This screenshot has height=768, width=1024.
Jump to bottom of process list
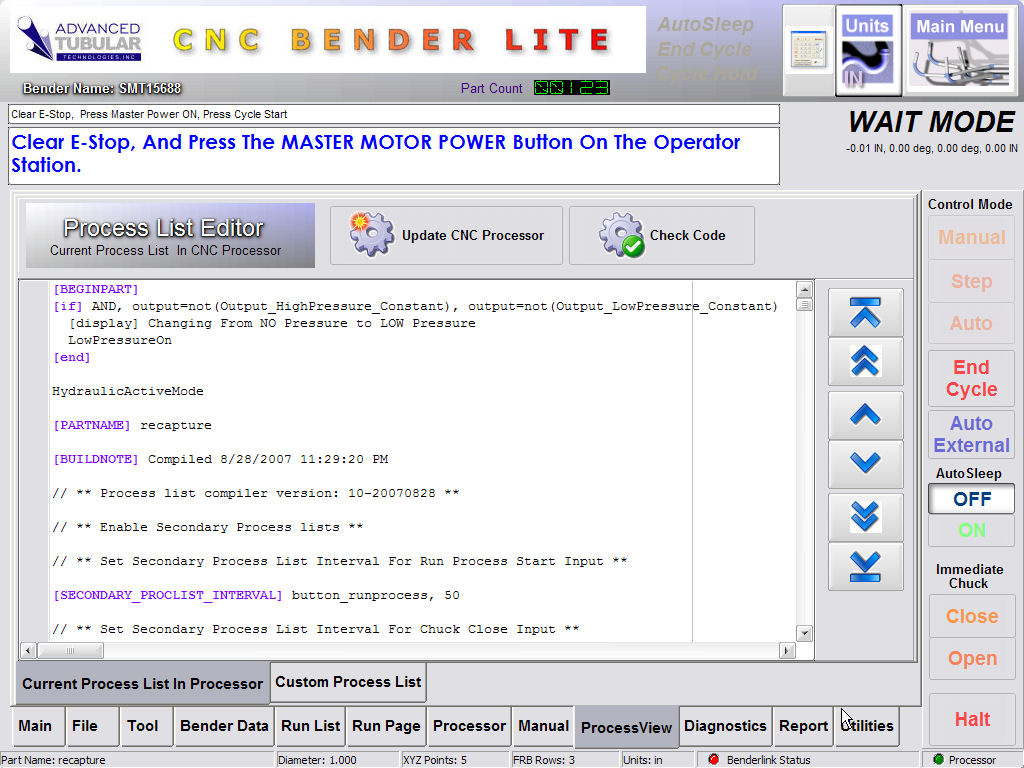[x=865, y=566]
